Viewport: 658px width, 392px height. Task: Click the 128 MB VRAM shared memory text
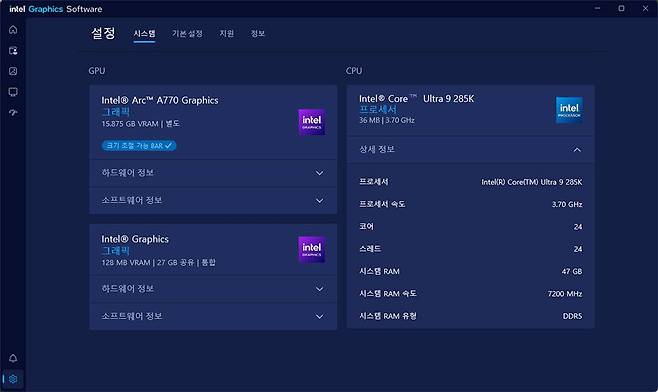[159, 263]
